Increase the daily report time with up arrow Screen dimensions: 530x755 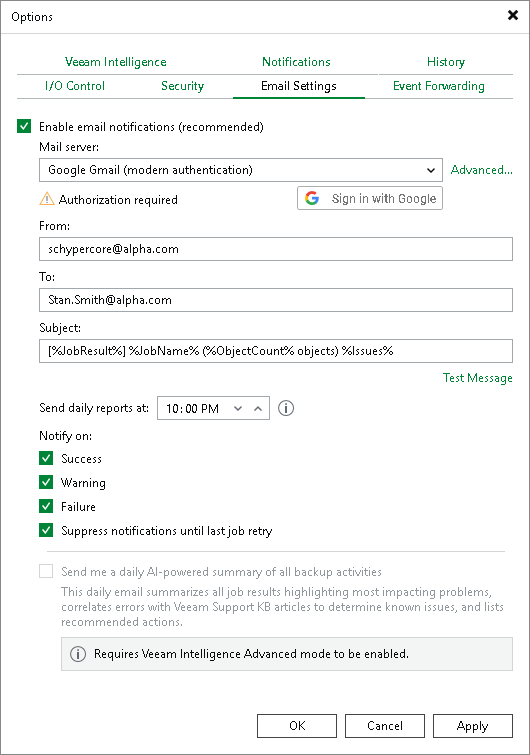tap(258, 409)
